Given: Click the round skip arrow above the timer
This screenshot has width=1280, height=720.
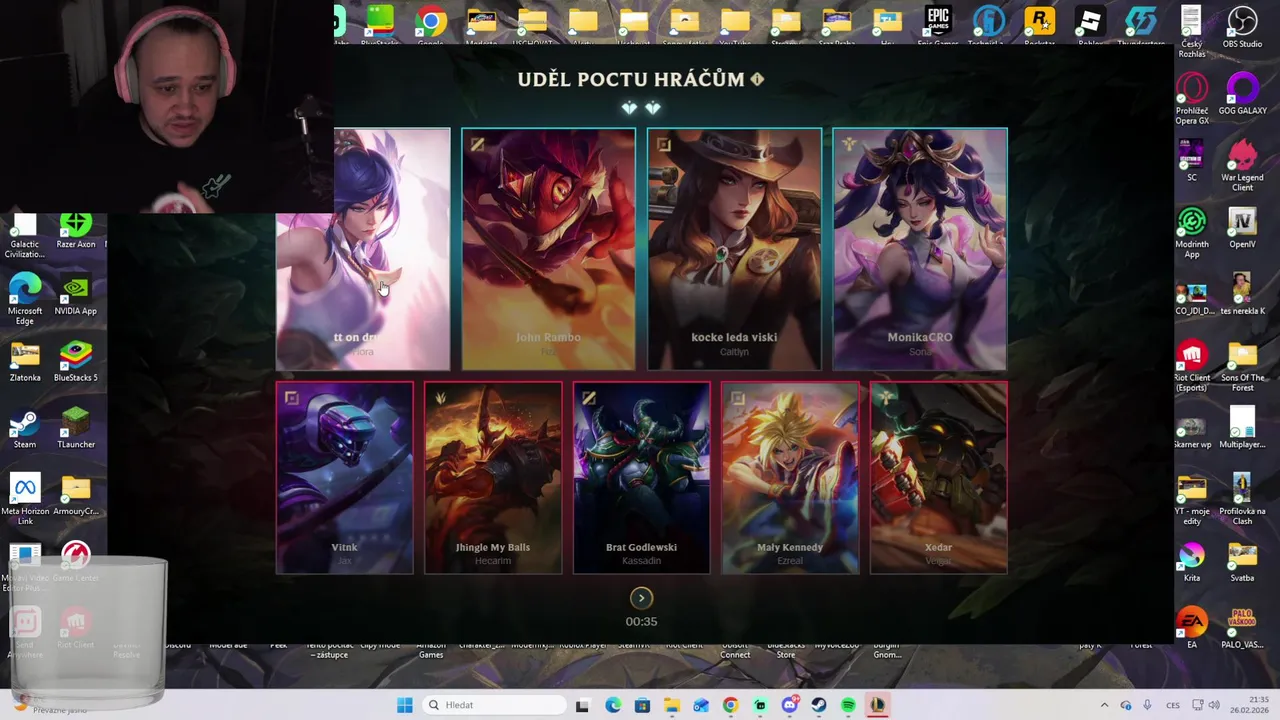Looking at the screenshot, I should (641, 598).
